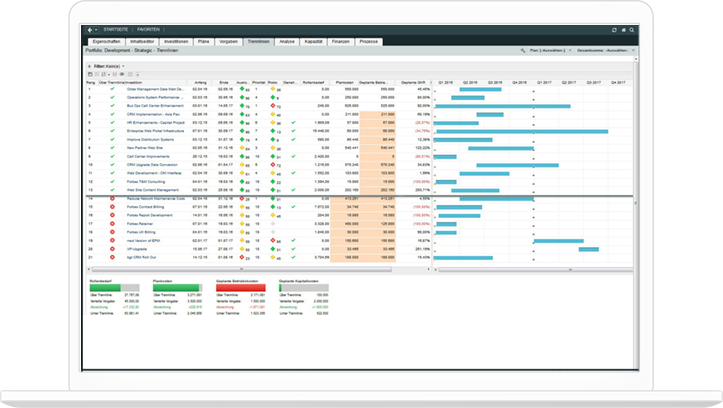The width and height of the screenshot is (723, 408).
Task: Click the Planerlöse column header
Action: [x=345, y=81]
